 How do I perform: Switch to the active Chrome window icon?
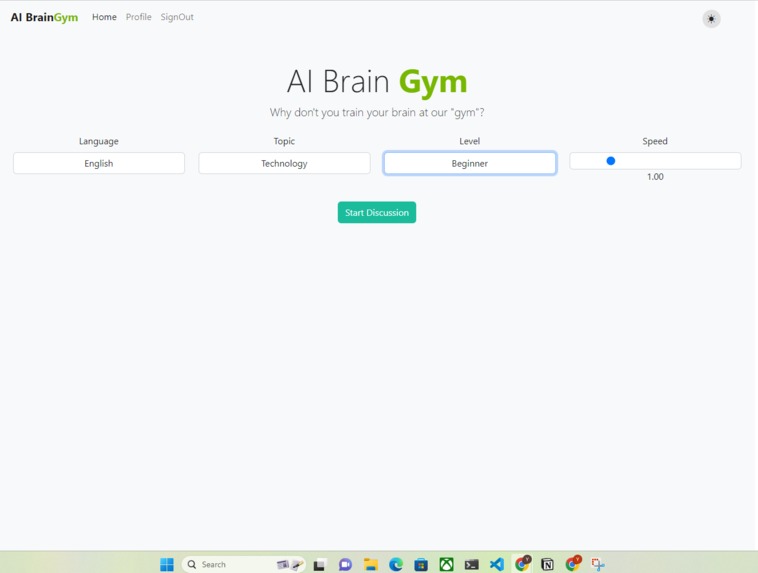[x=523, y=563]
